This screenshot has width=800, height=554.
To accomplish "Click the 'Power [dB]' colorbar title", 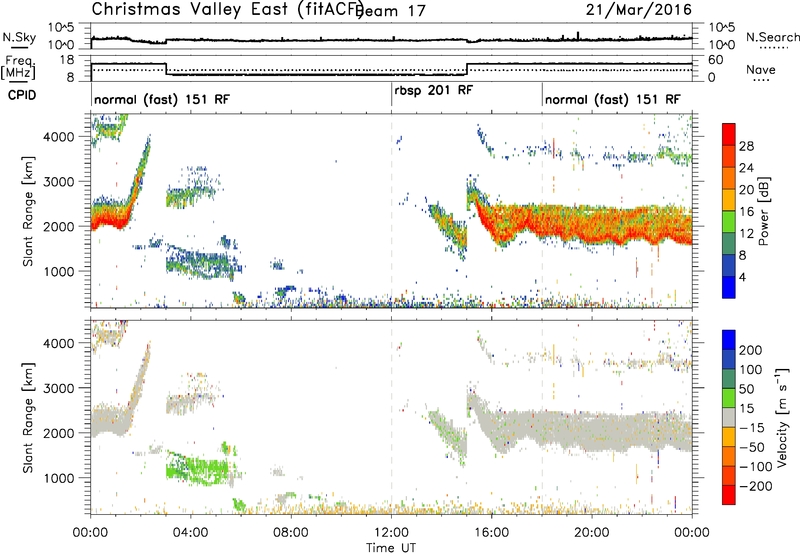I will click(764, 211).
